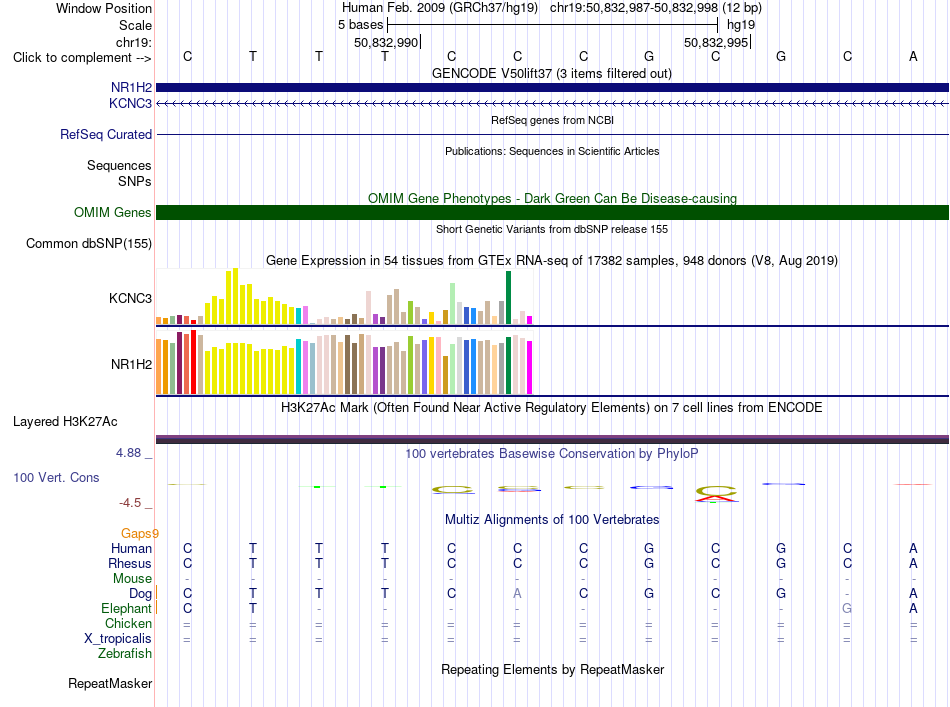The width and height of the screenshot is (950, 707).
Task: Click the 'RefSeq genes from NCBI' title
Action: [552, 120]
